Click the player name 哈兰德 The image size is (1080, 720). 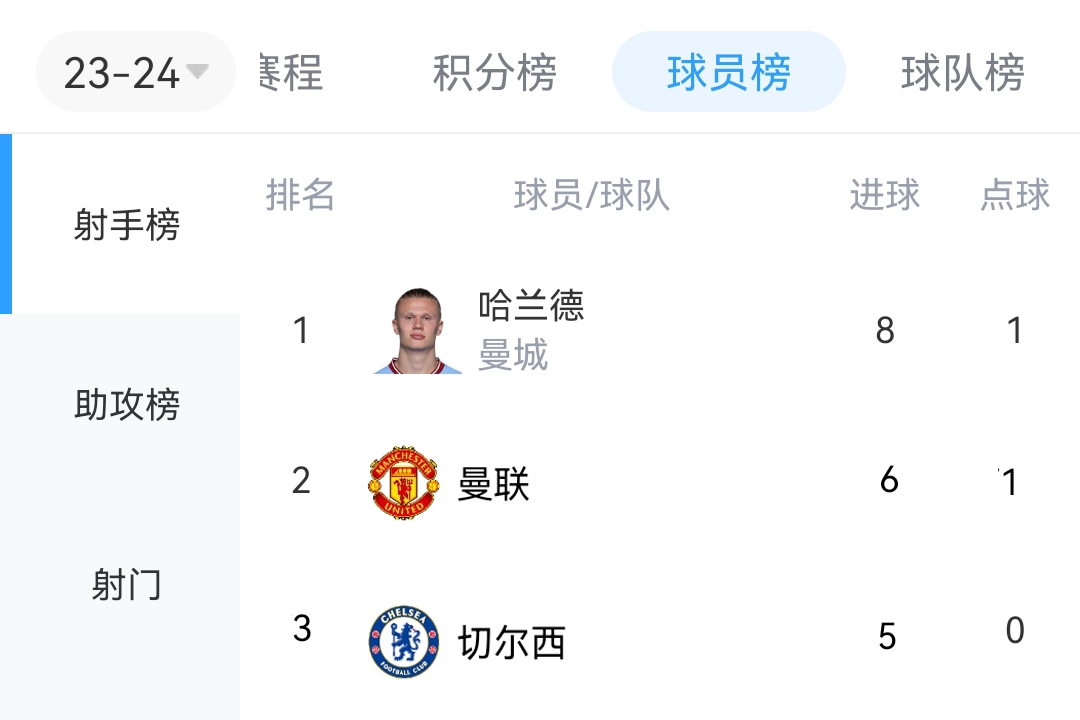pos(530,306)
